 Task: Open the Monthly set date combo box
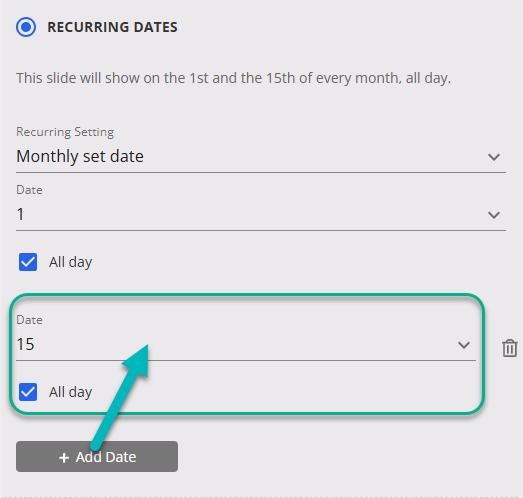(x=261, y=157)
